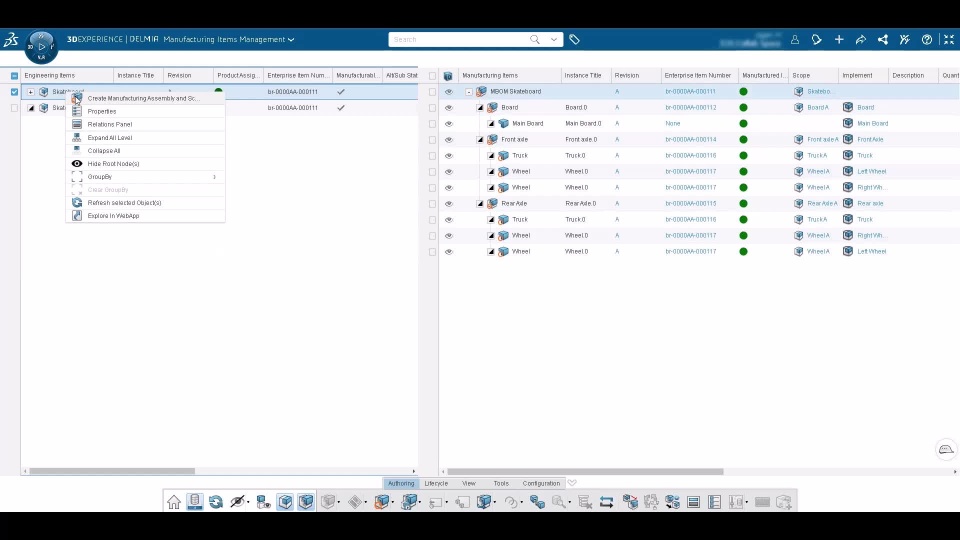The height and width of the screenshot is (540, 960).
Task: Click the swap arrows icon in toolbar
Action: pos(606,502)
